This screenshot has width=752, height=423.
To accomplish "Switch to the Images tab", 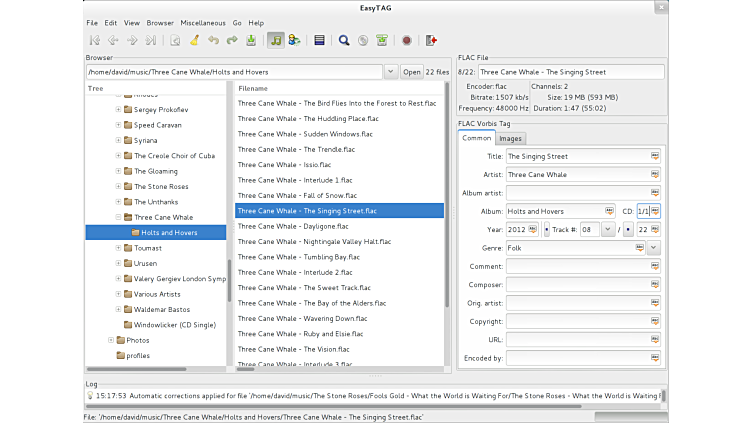I will click(x=510, y=139).
